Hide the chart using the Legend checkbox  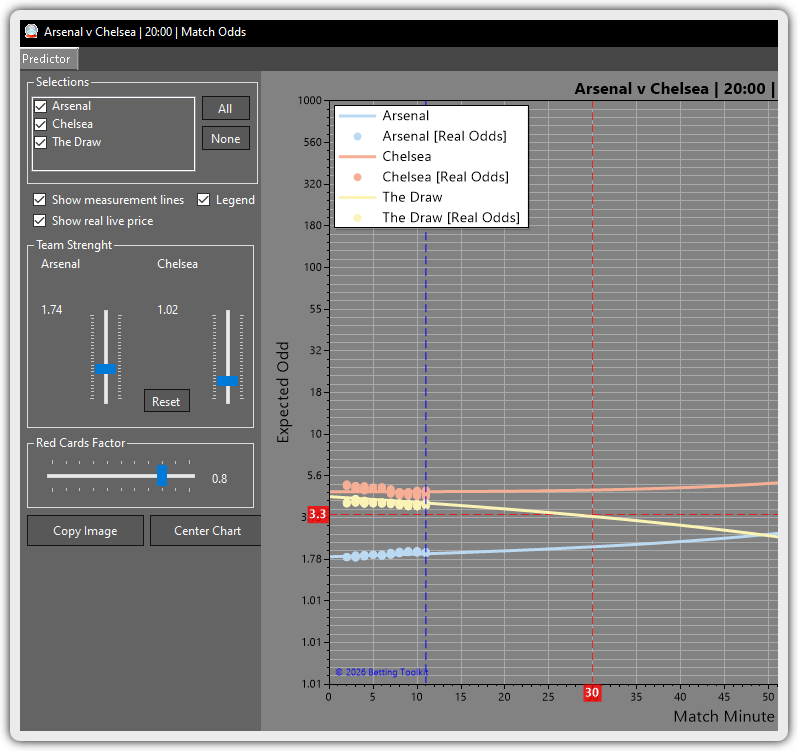(204, 200)
